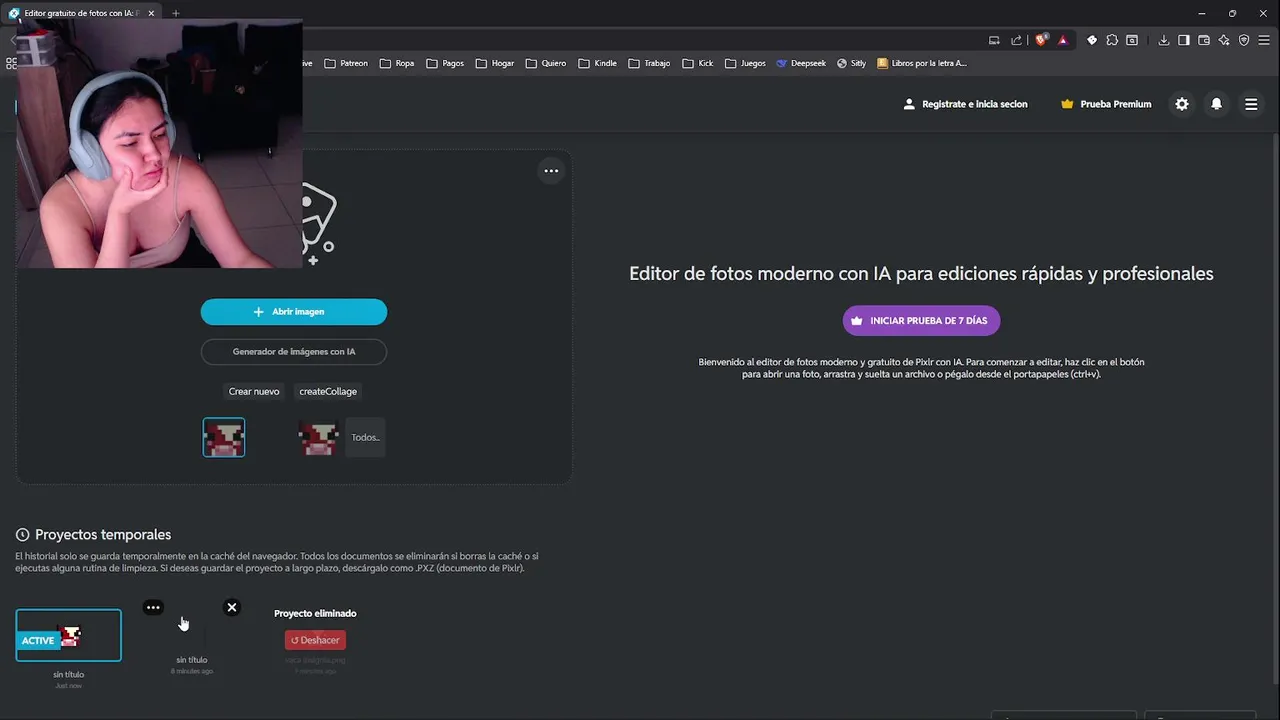The image size is (1280, 720).
Task: Close the Editor gratuito de fotos tab
Action: [151, 13]
